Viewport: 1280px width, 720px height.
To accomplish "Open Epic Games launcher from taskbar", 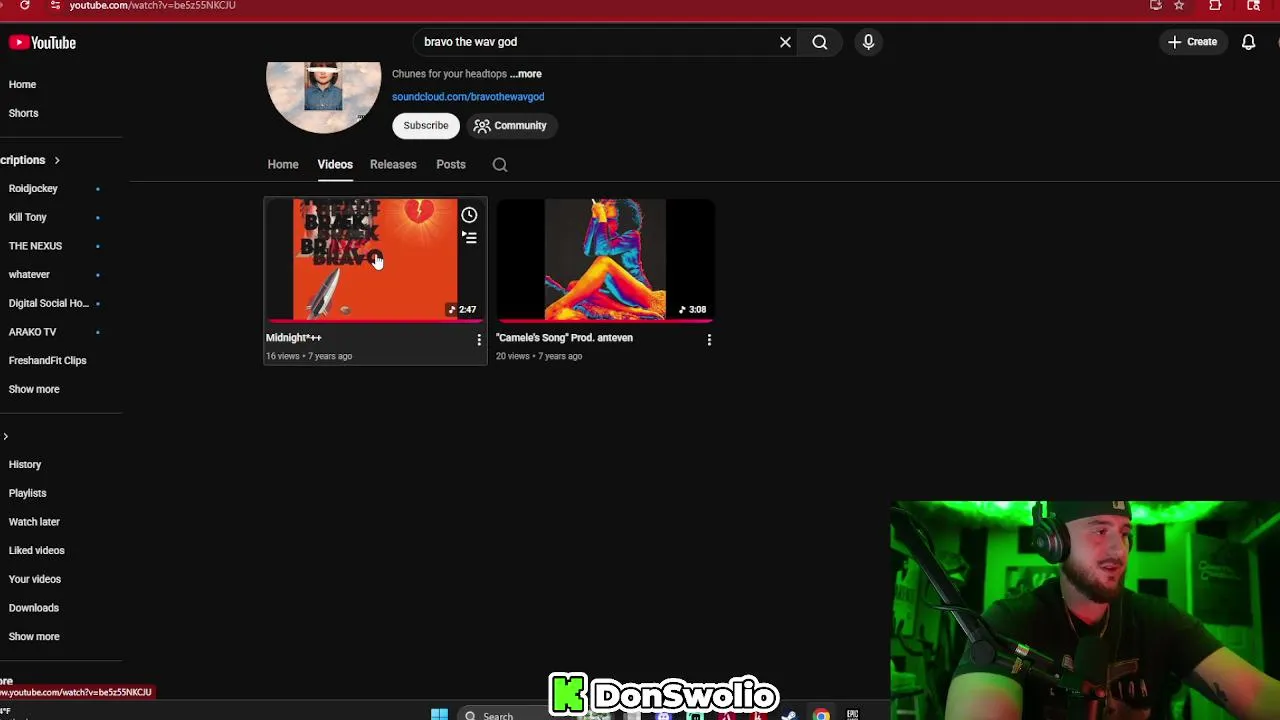I will point(852,715).
